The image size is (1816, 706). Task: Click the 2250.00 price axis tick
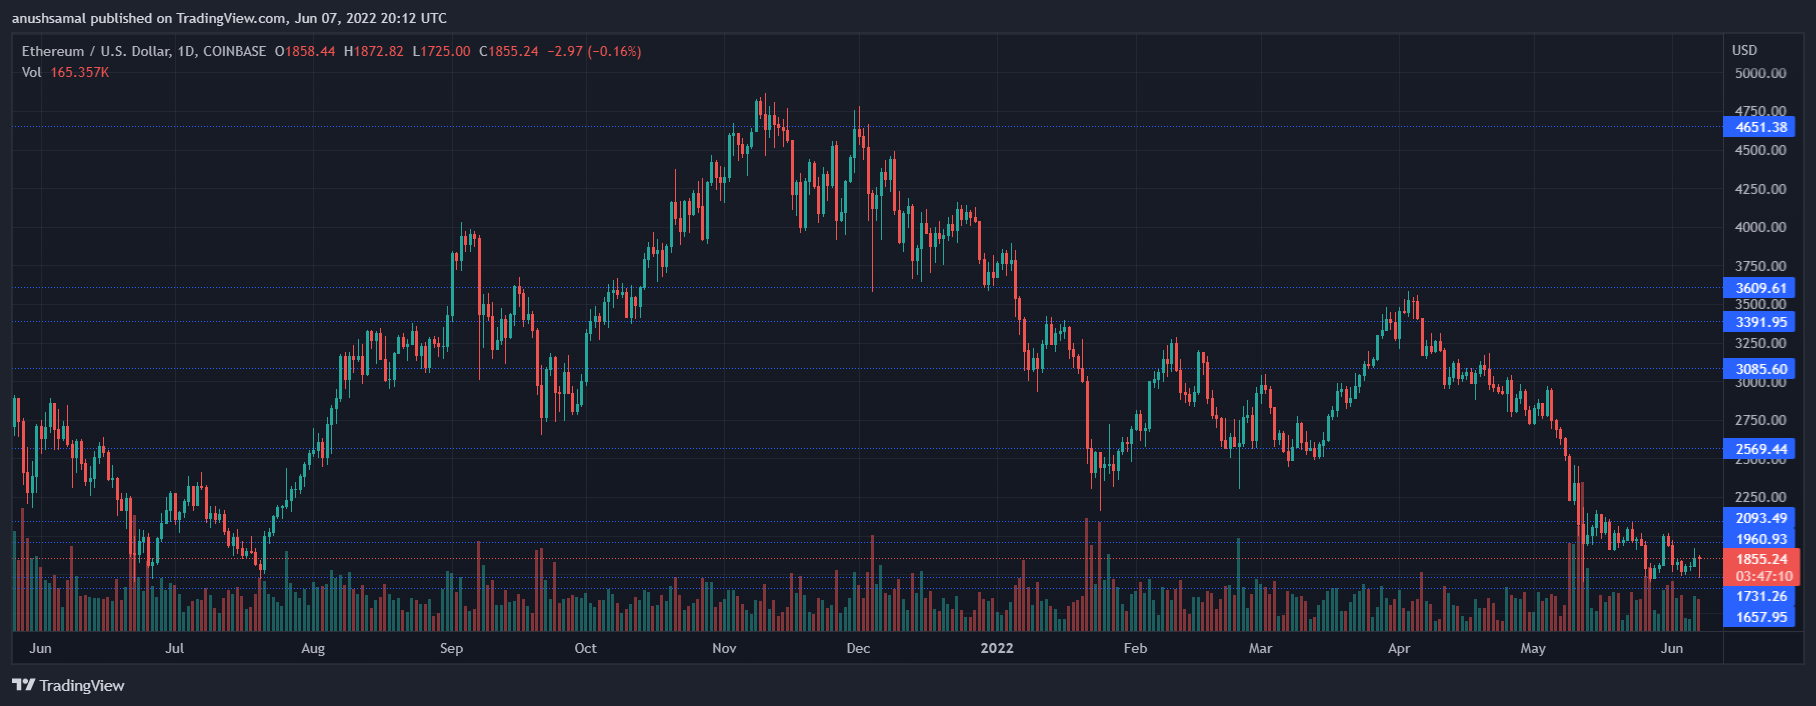[x=1760, y=497]
